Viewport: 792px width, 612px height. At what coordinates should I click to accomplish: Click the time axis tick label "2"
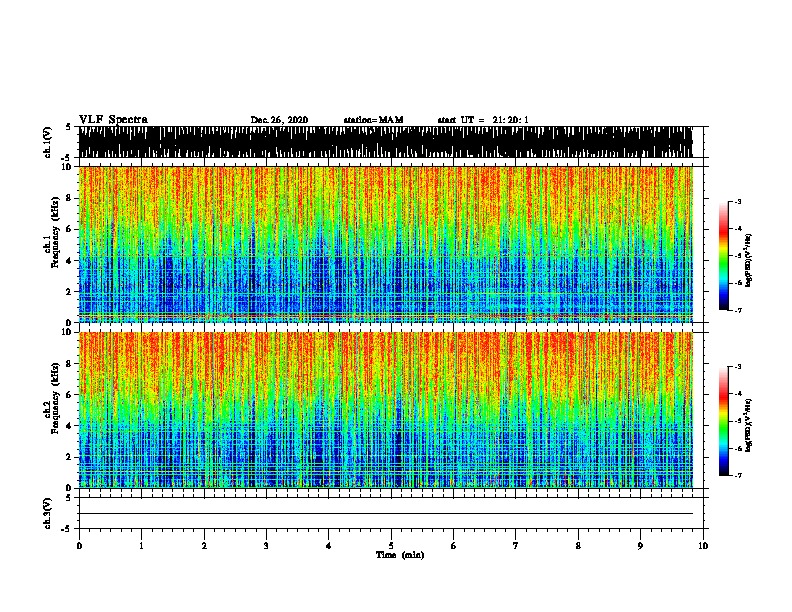tap(204, 546)
